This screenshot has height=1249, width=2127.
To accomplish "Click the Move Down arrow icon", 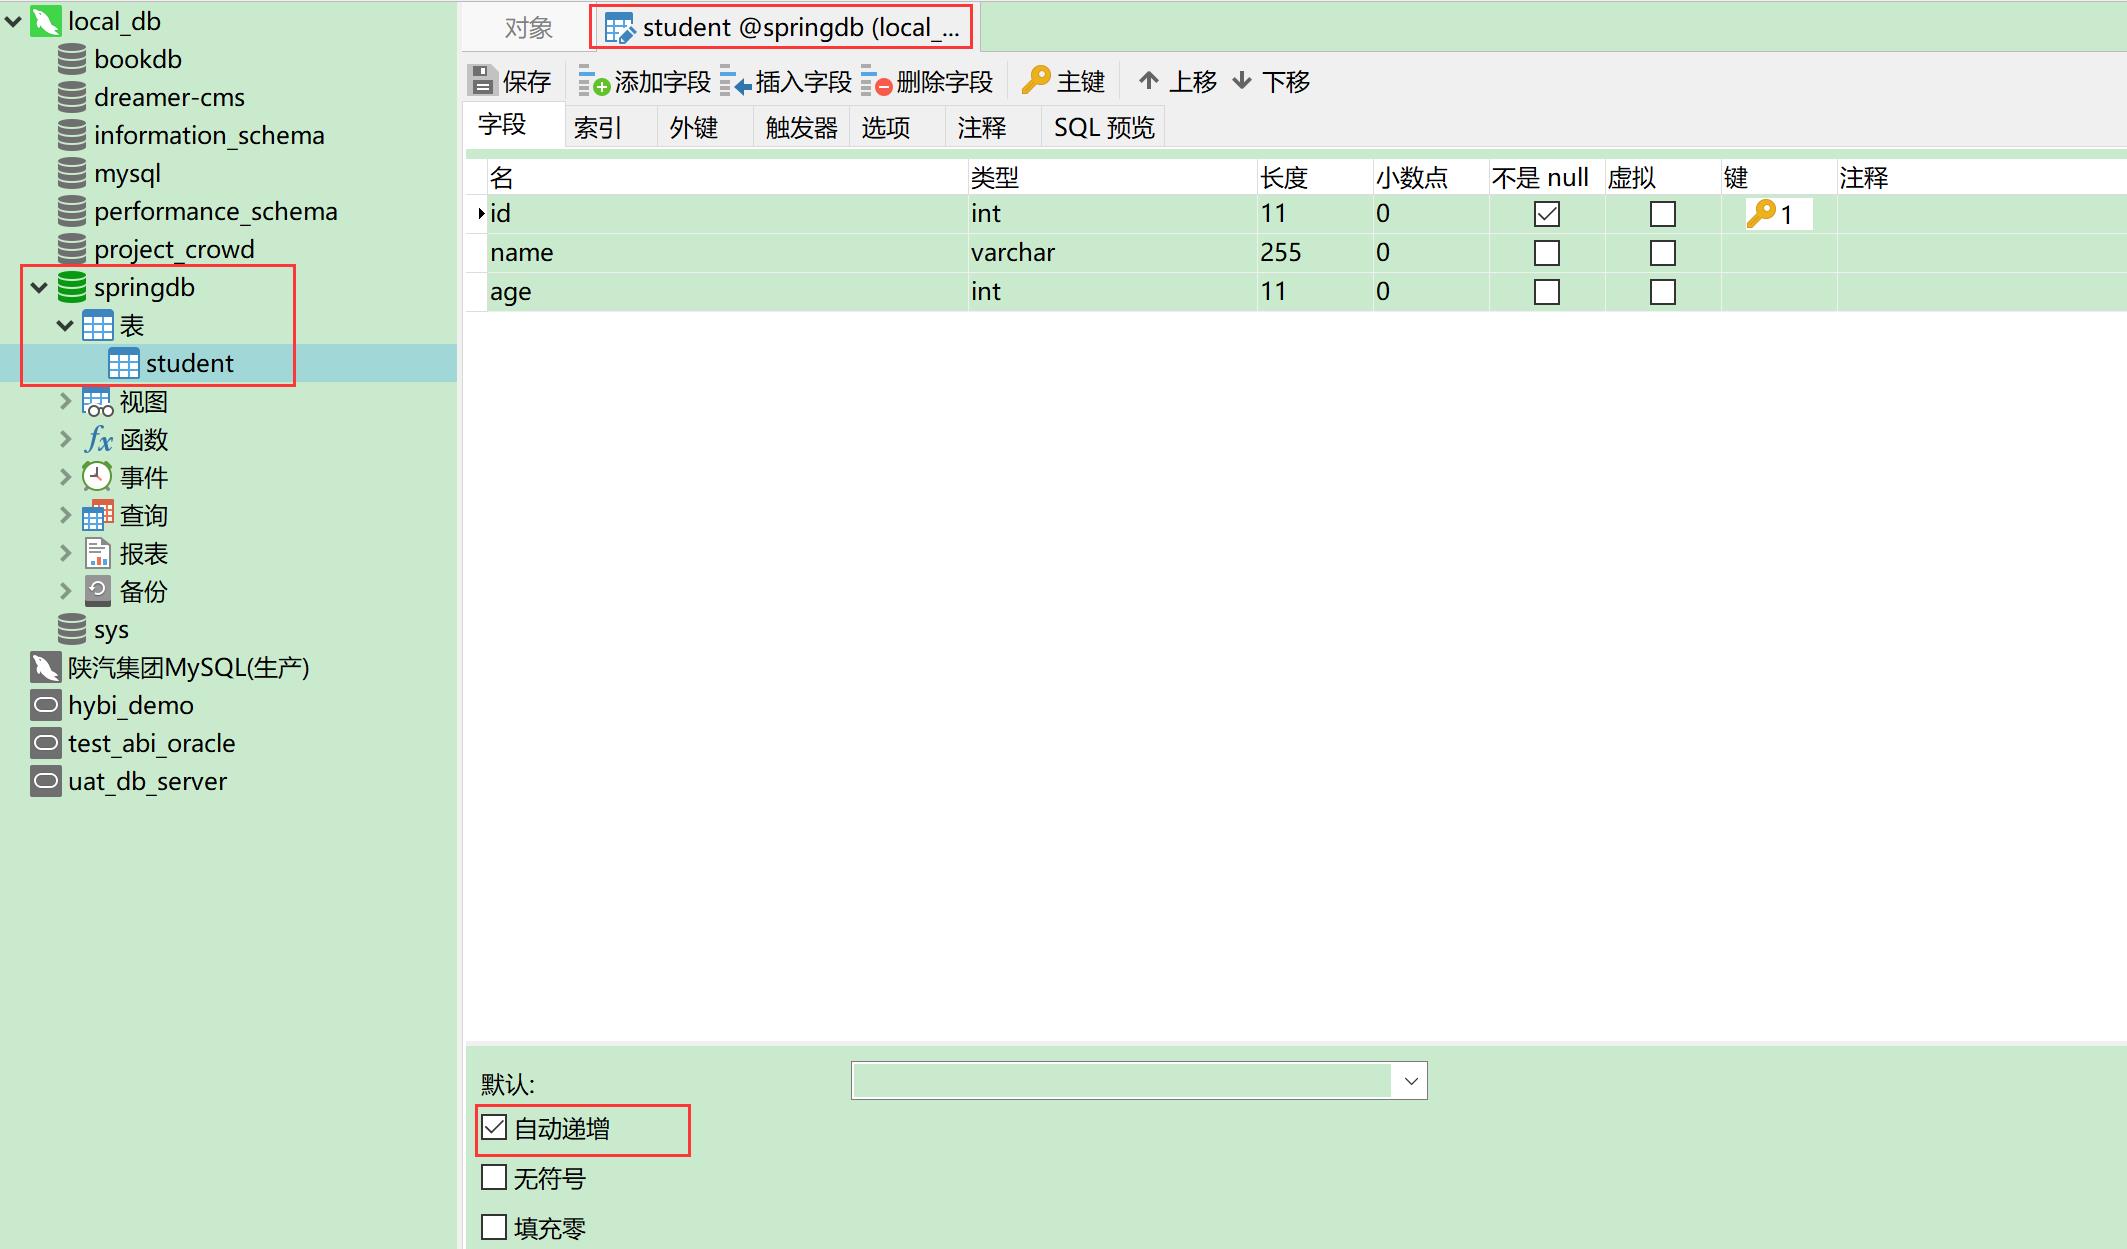I will (1242, 80).
